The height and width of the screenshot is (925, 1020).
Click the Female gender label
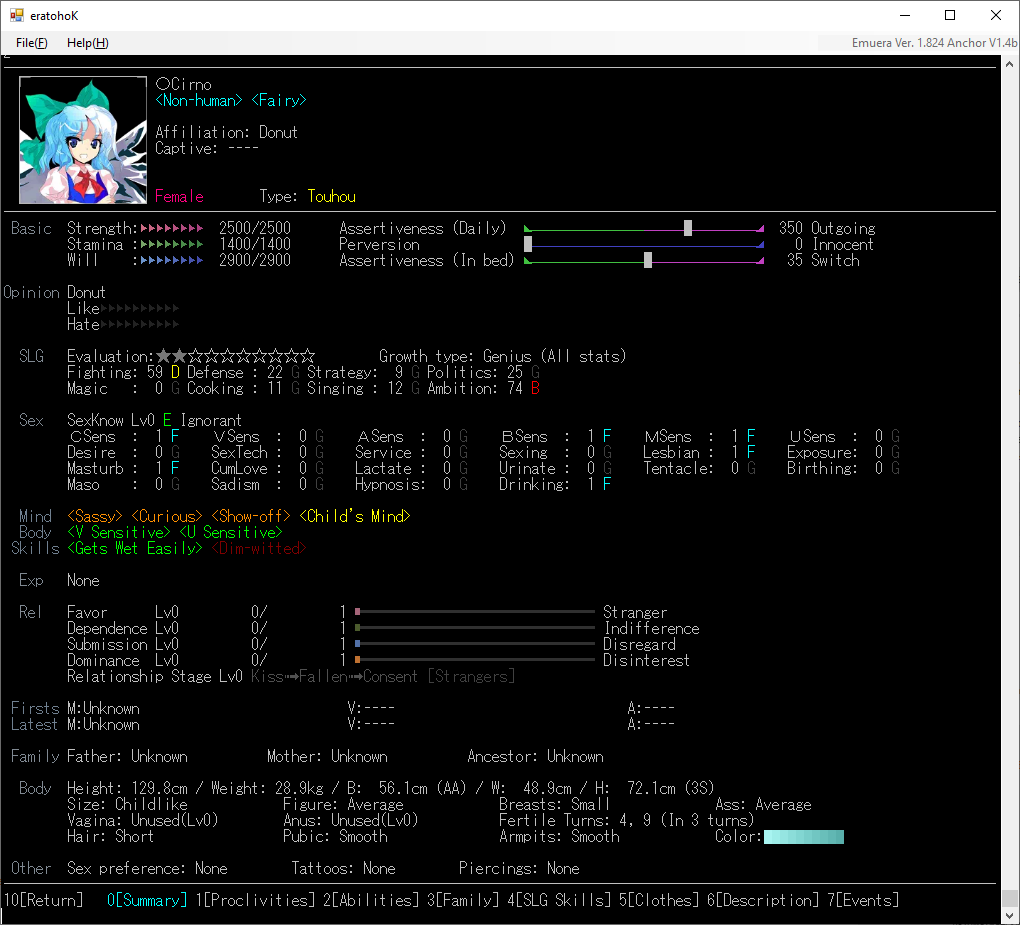[180, 196]
